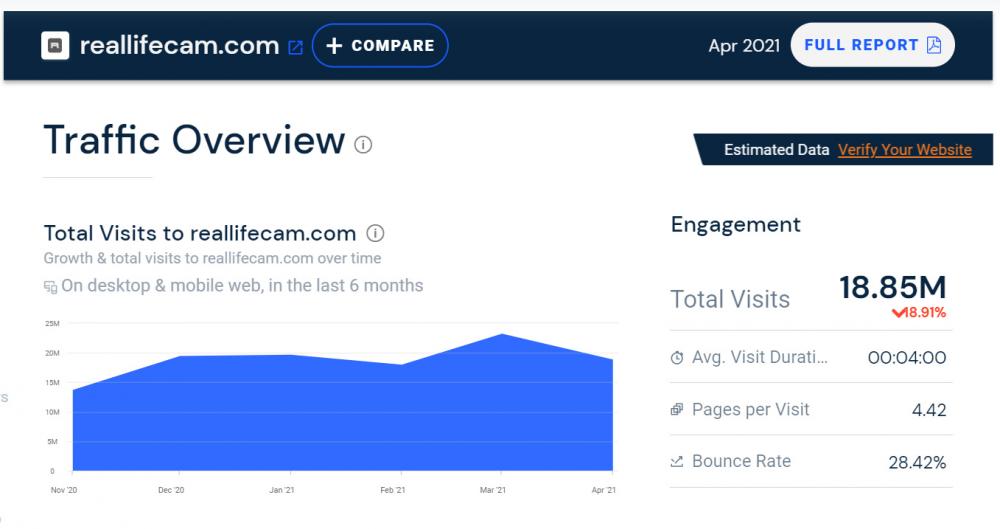Click the reallifecam.com domain title

tap(178, 46)
